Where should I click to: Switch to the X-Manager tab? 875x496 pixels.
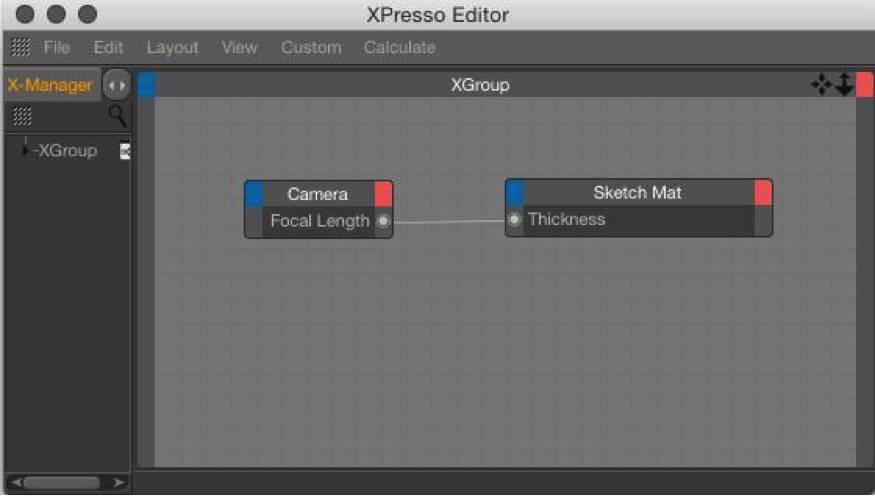(x=50, y=85)
